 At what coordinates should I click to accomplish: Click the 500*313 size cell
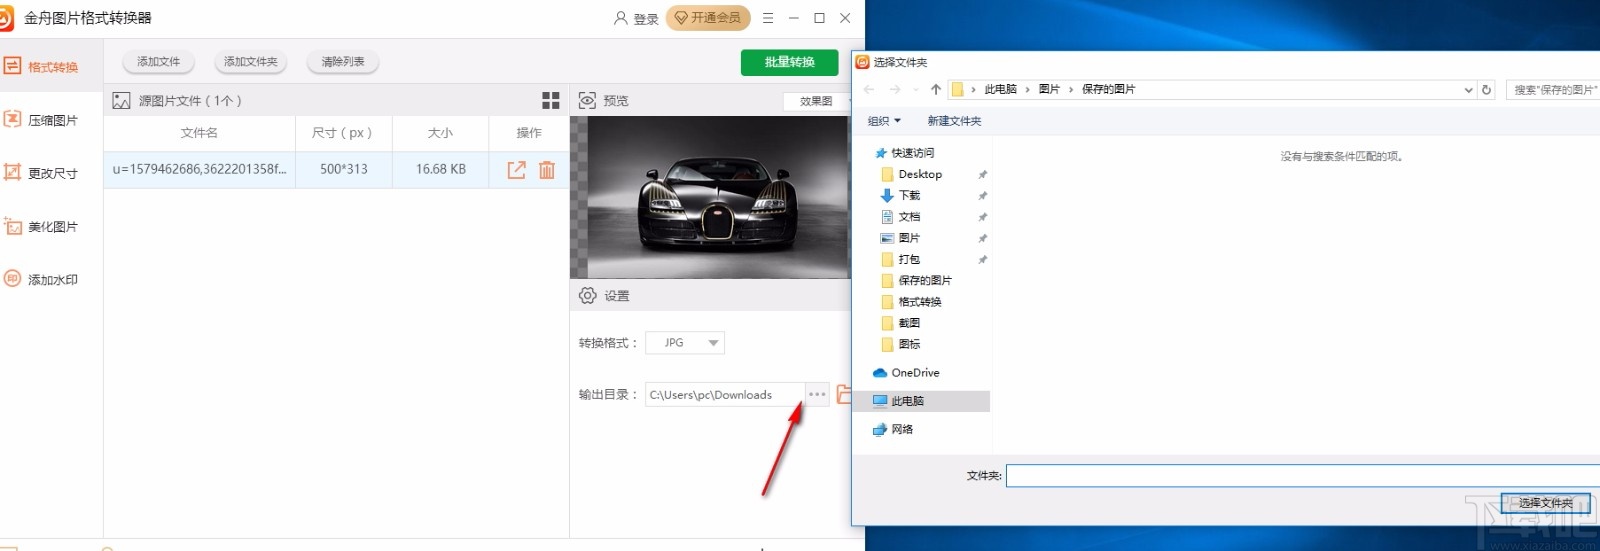(x=344, y=169)
